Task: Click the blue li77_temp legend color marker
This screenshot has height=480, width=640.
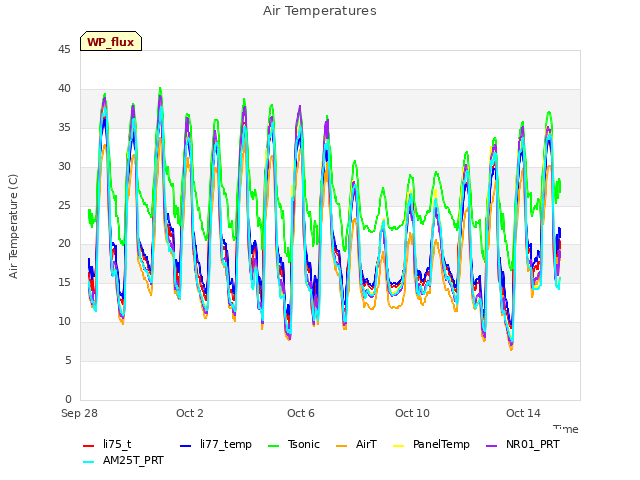Action: pos(186,446)
